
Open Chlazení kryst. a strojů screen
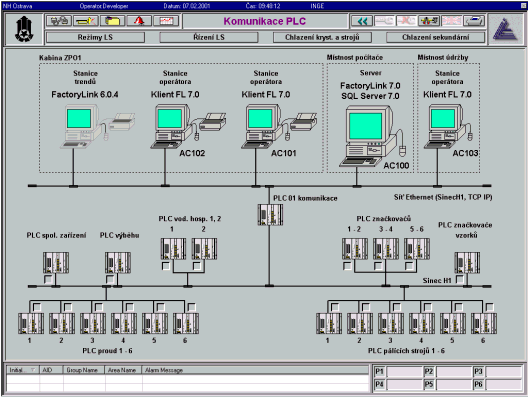[x=322, y=37]
